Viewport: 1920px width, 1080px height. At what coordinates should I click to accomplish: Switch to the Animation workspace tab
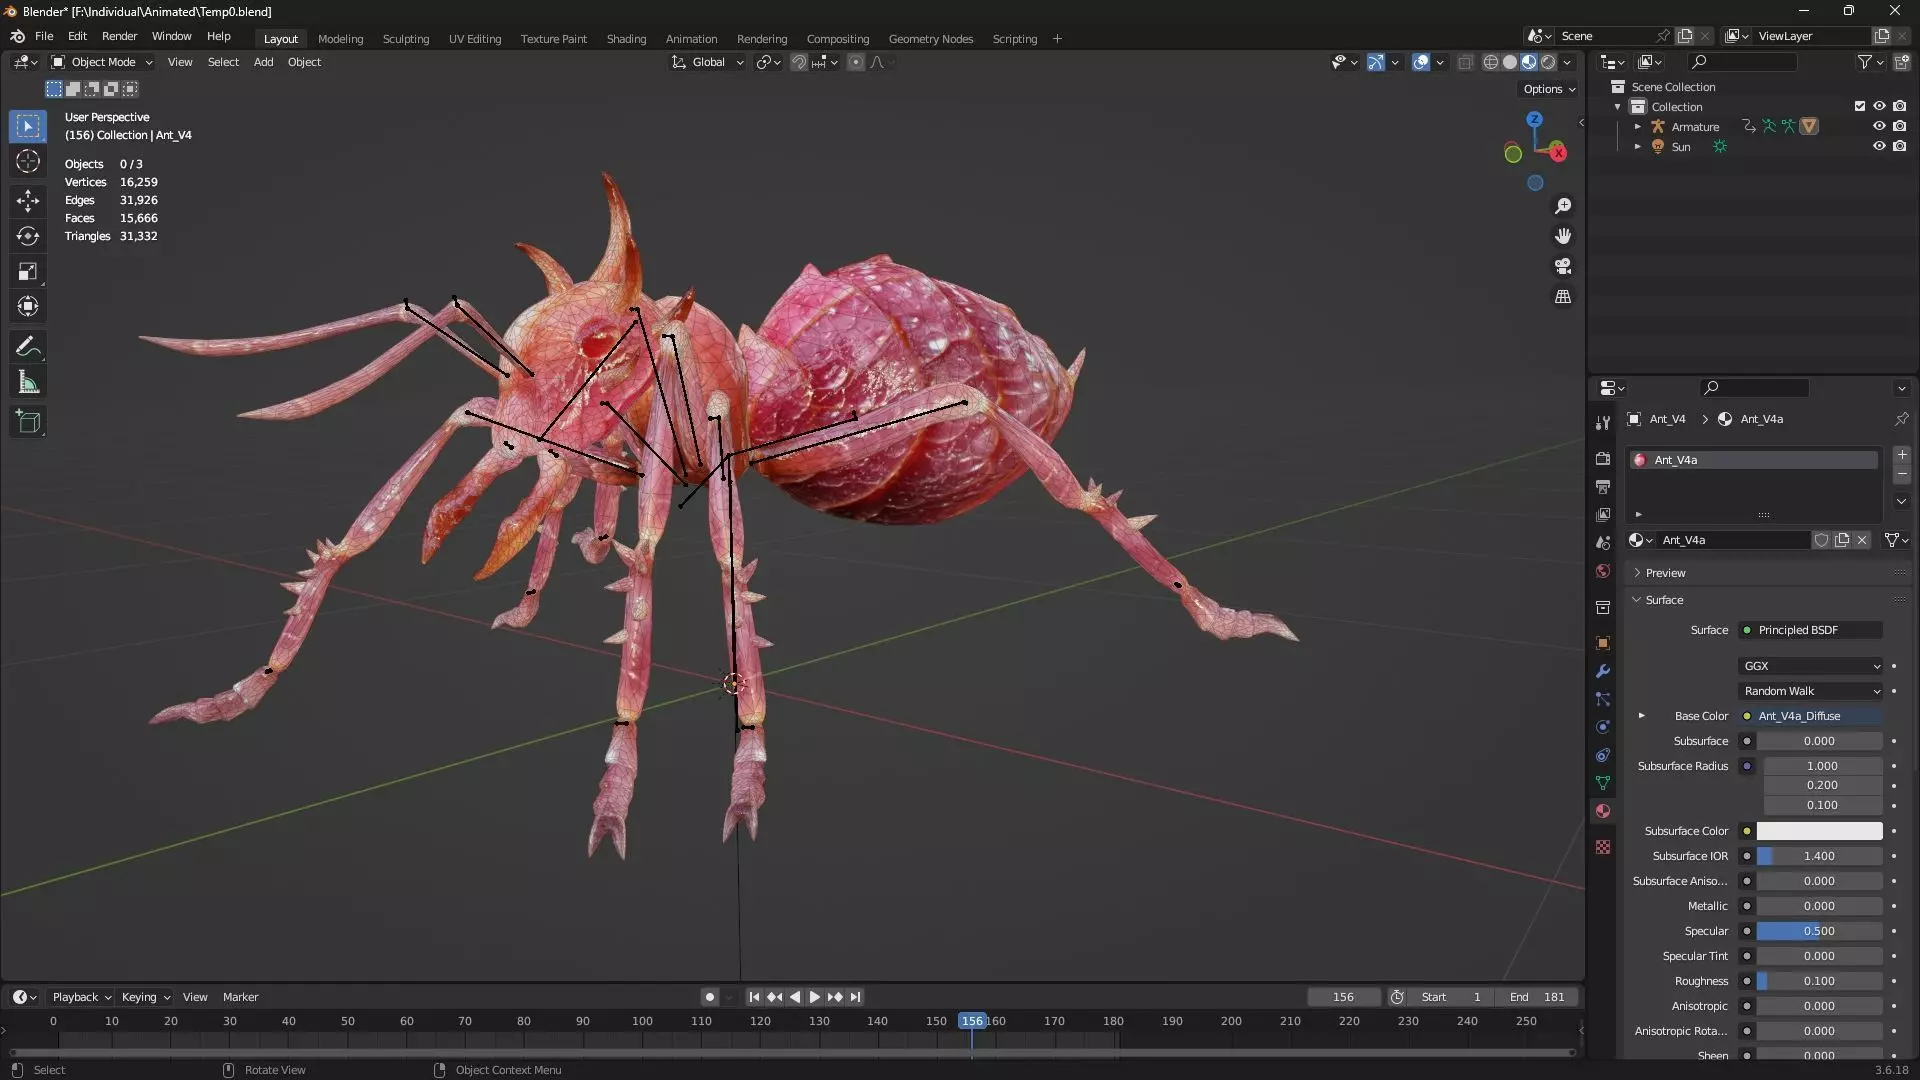click(691, 39)
